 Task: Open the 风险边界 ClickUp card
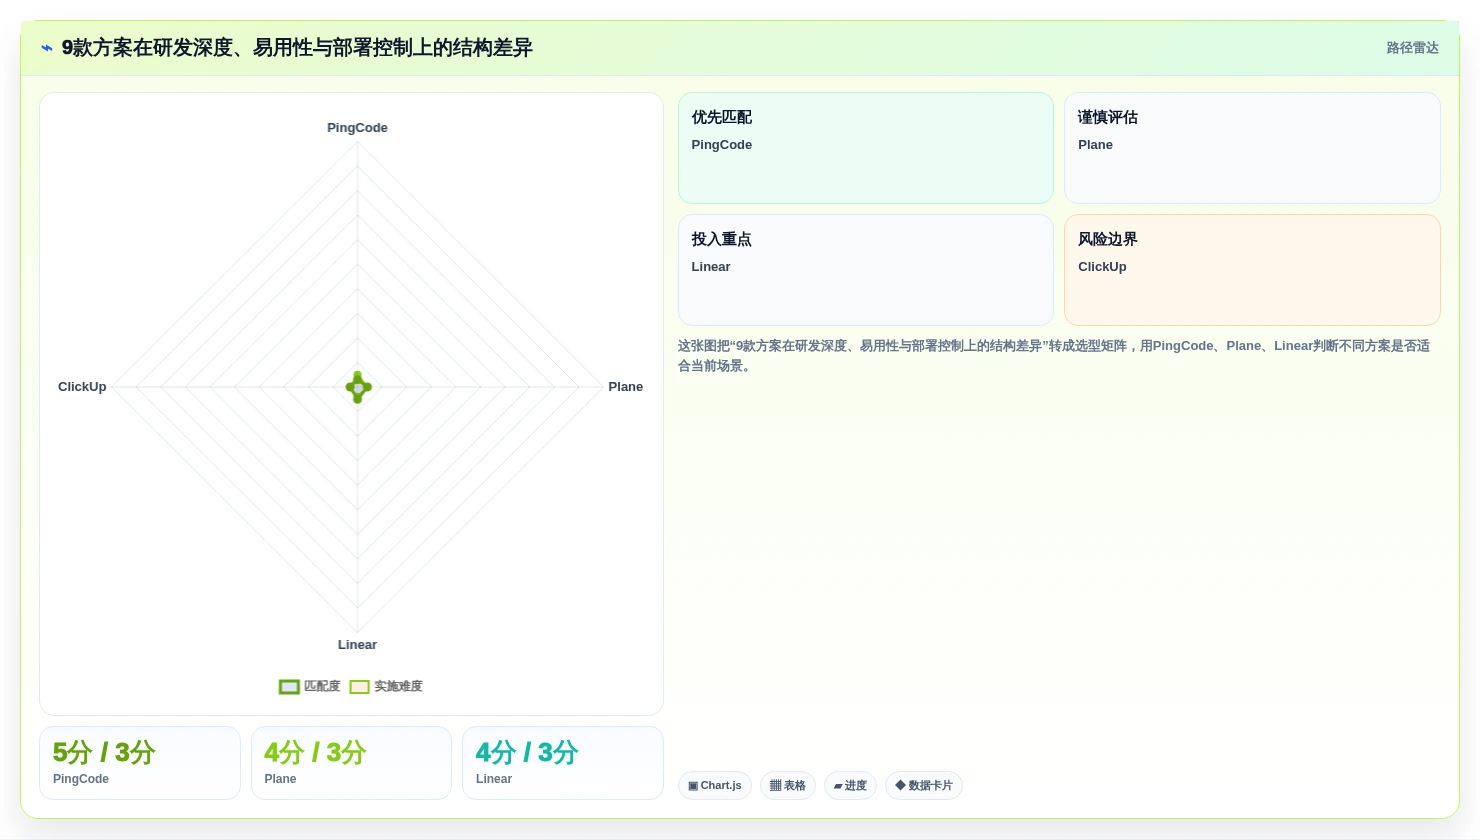pyautogui.click(x=1252, y=270)
